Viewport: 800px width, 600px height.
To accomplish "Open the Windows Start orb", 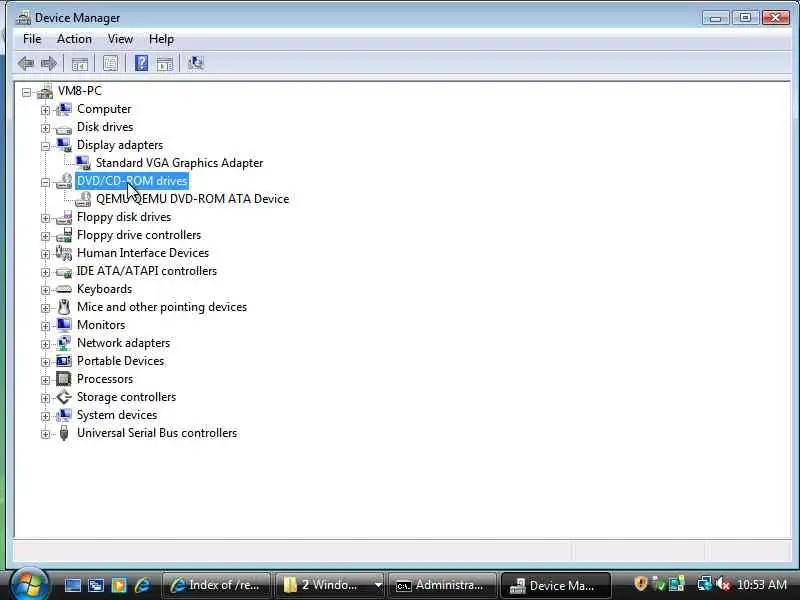I will (x=29, y=584).
